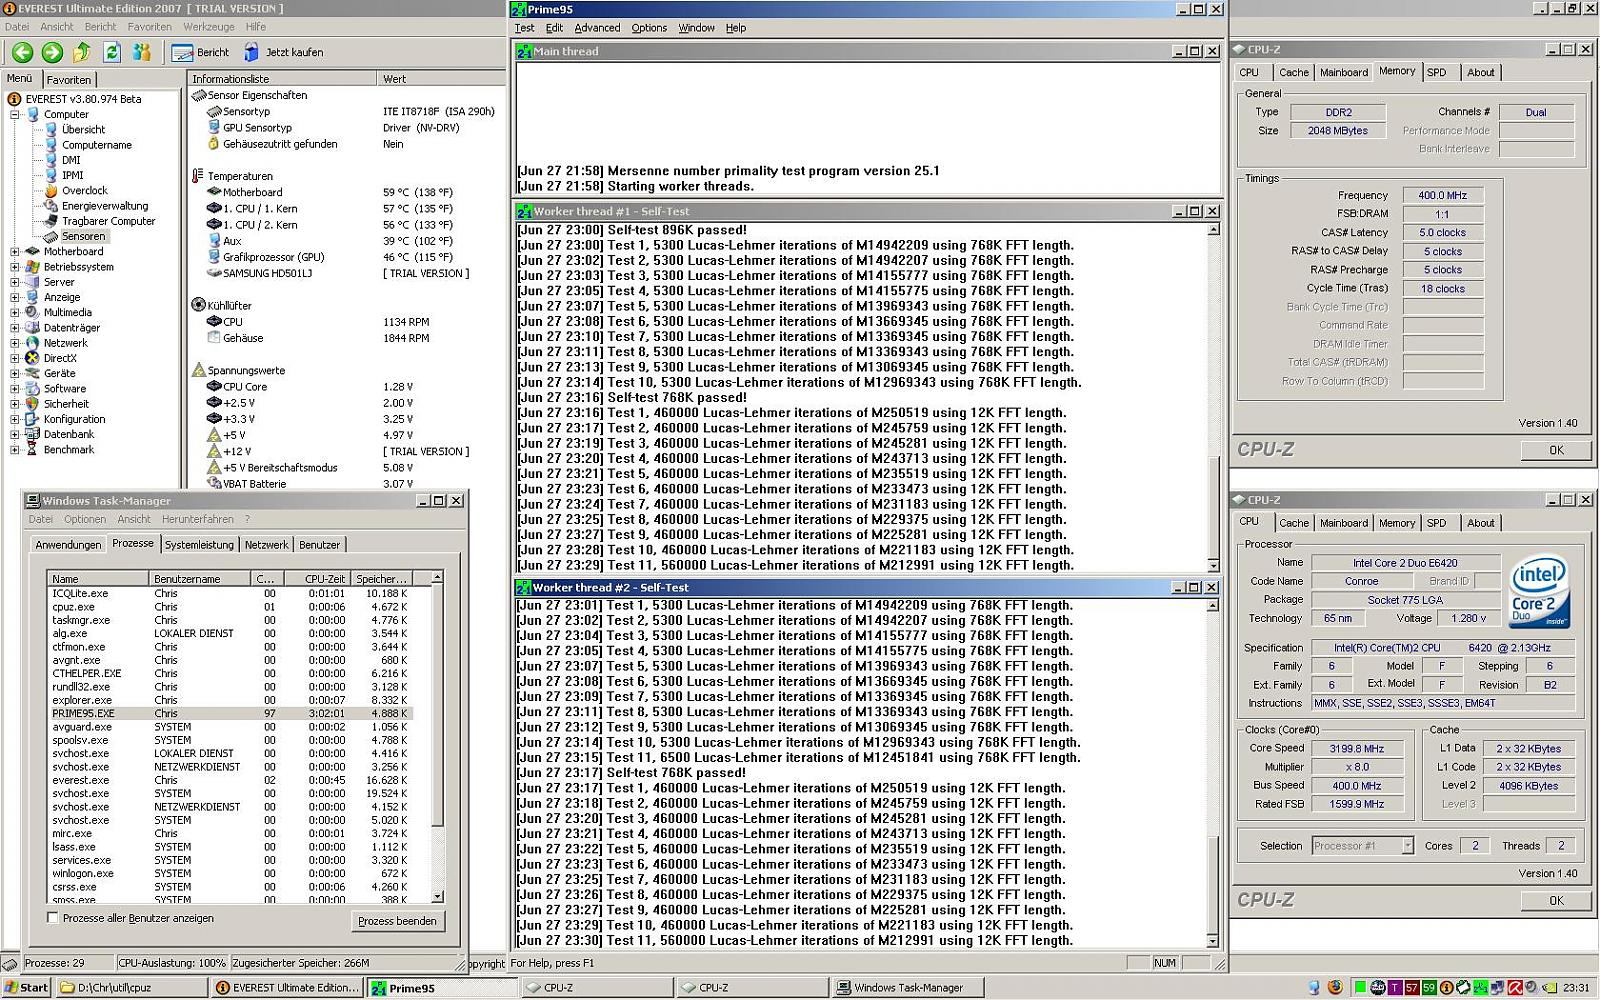The image size is (1600, 1000).
Task: Click the green Back arrow in EVEREST toolbar
Action: (x=22, y=53)
